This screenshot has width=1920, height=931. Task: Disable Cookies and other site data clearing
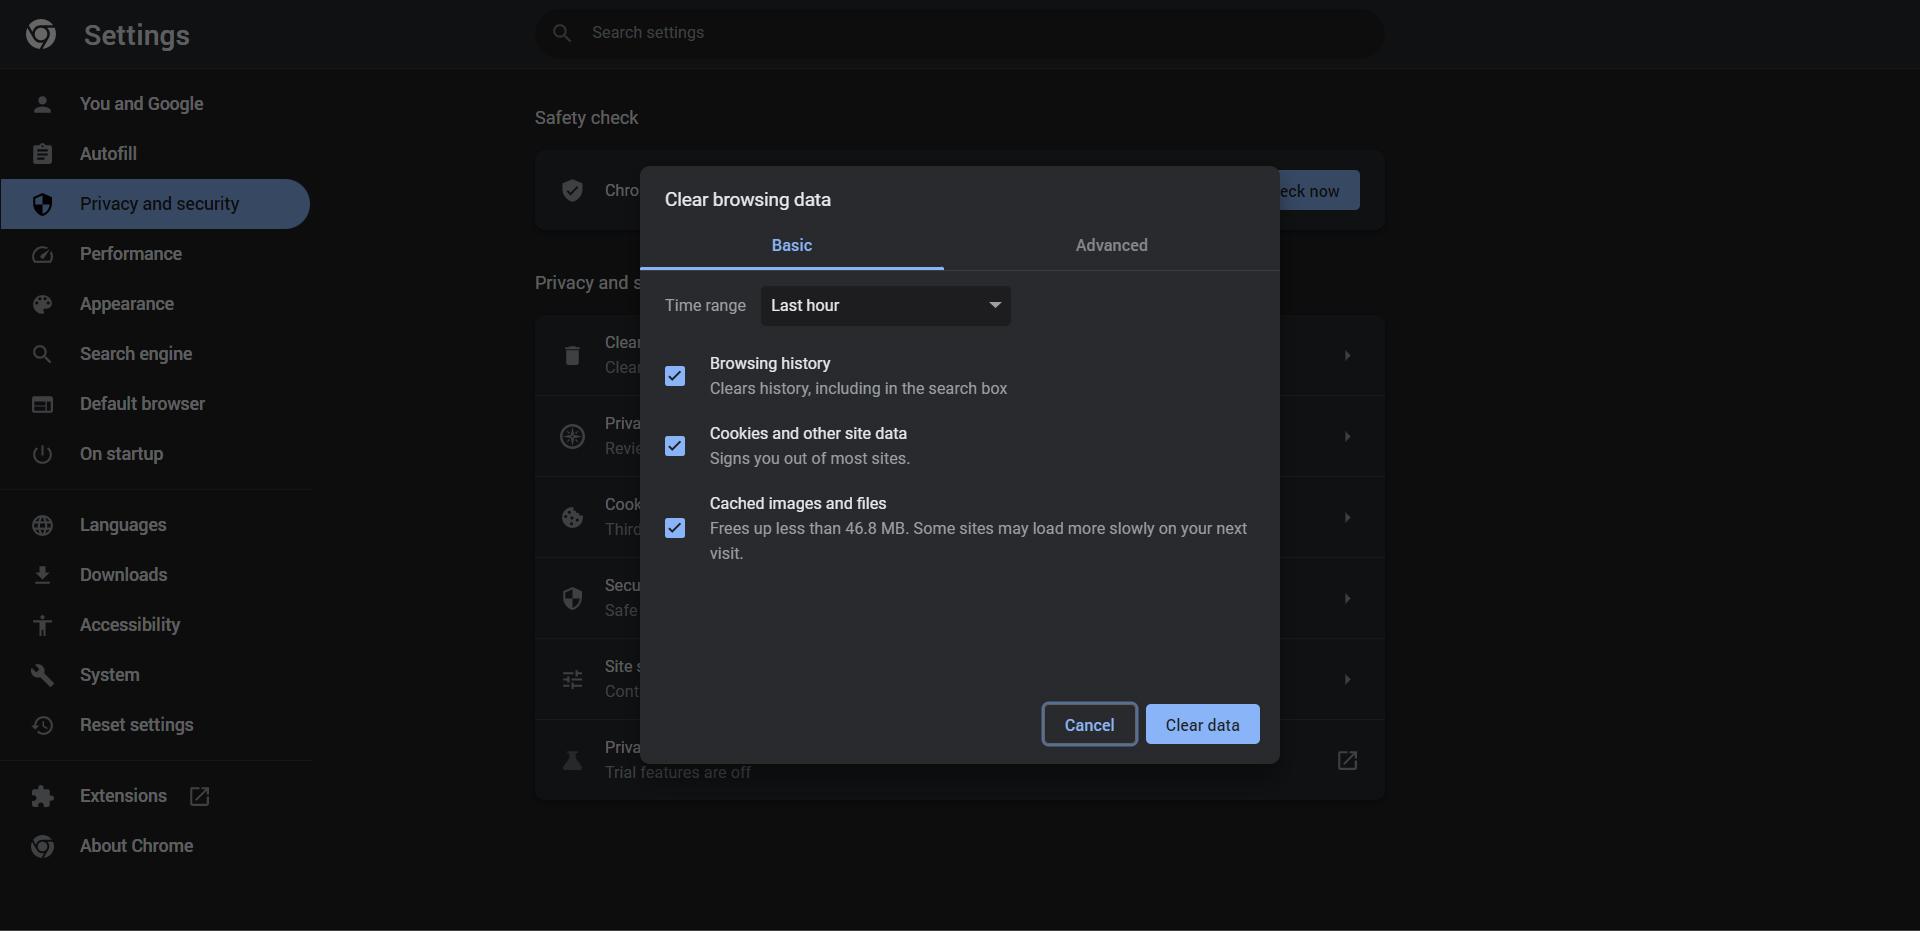click(x=675, y=445)
